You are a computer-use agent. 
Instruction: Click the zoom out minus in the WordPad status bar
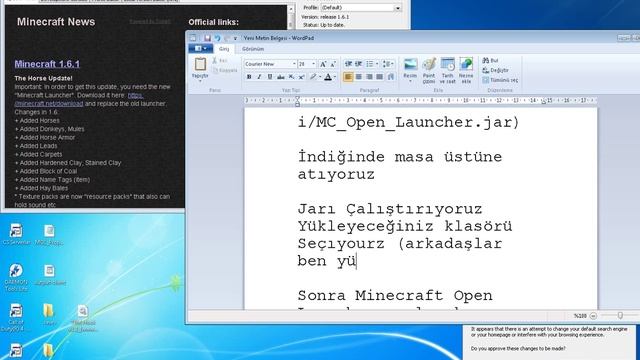coord(593,316)
